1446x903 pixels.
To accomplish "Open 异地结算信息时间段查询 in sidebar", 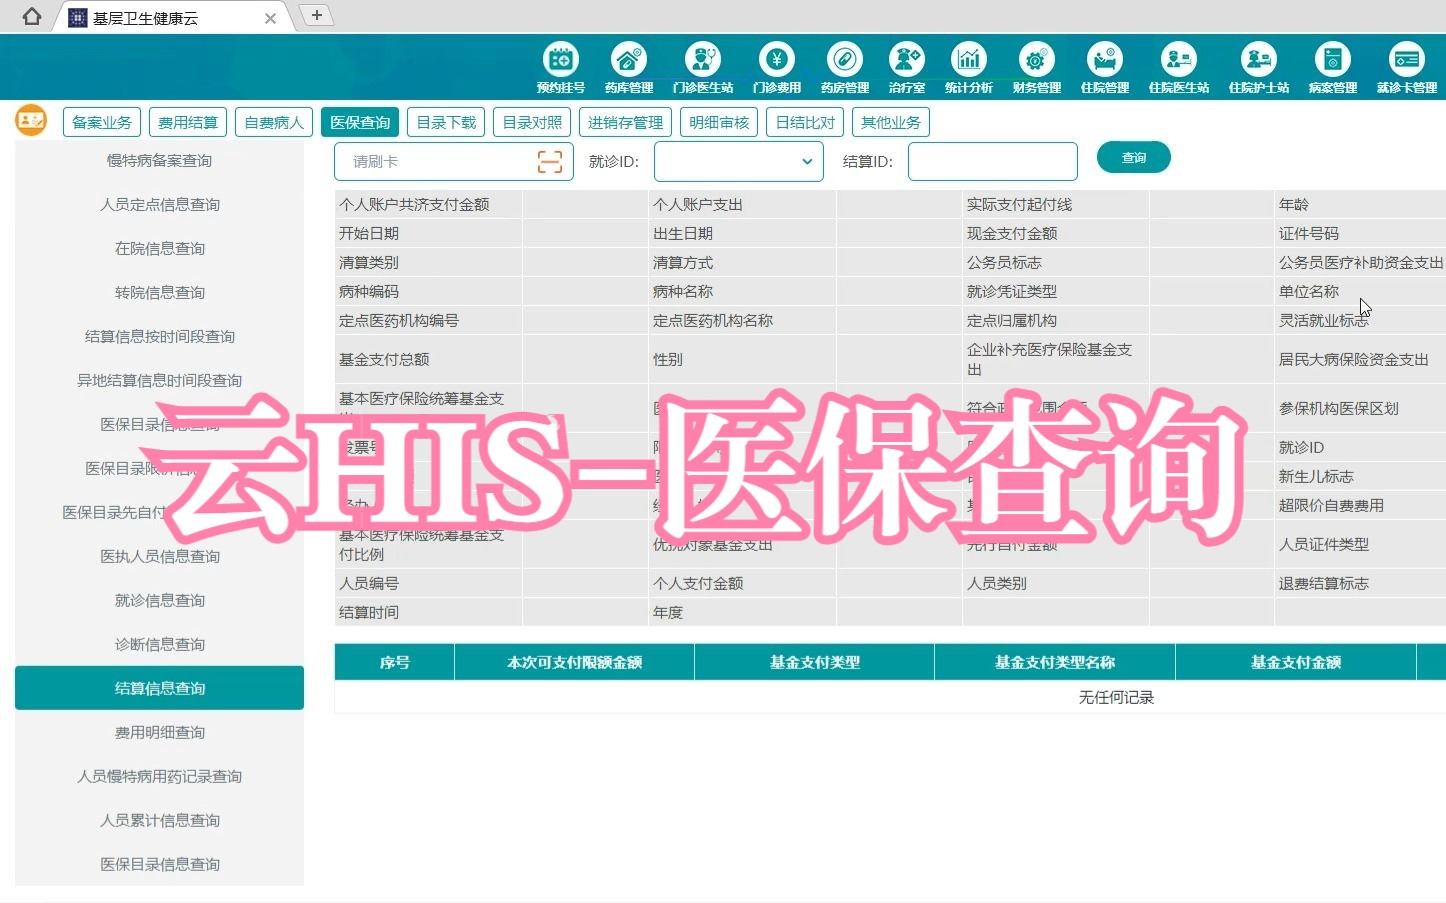I will pos(159,380).
